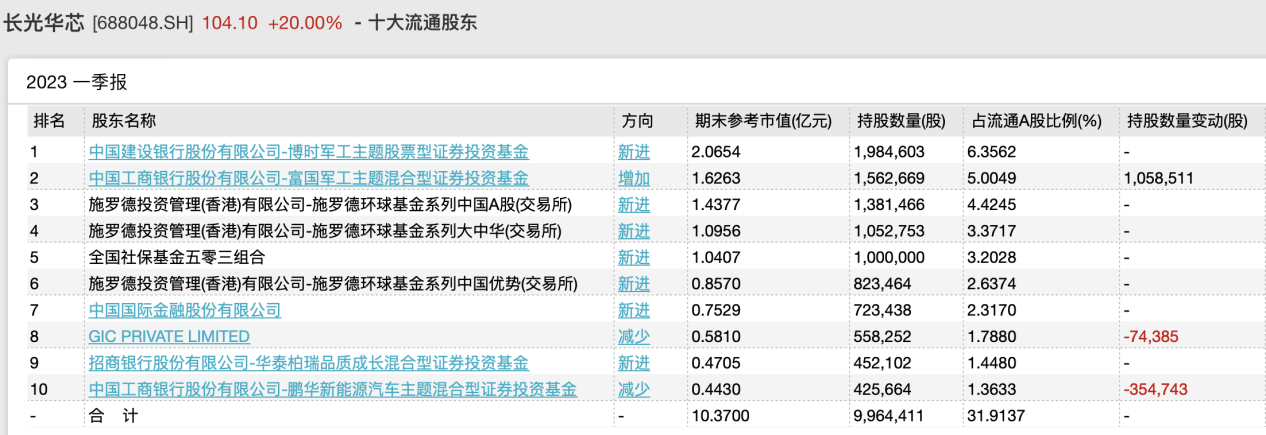Click share ratio cell 6.3562

coord(994,152)
